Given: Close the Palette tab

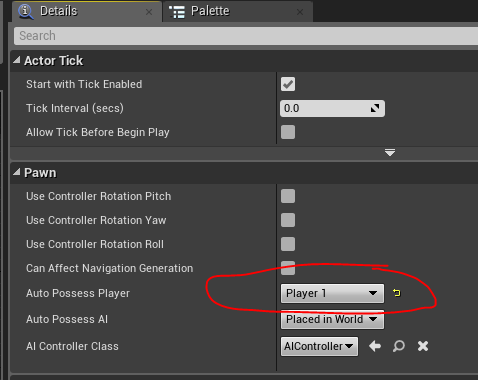Looking at the screenshot, I should click(300, 12).
